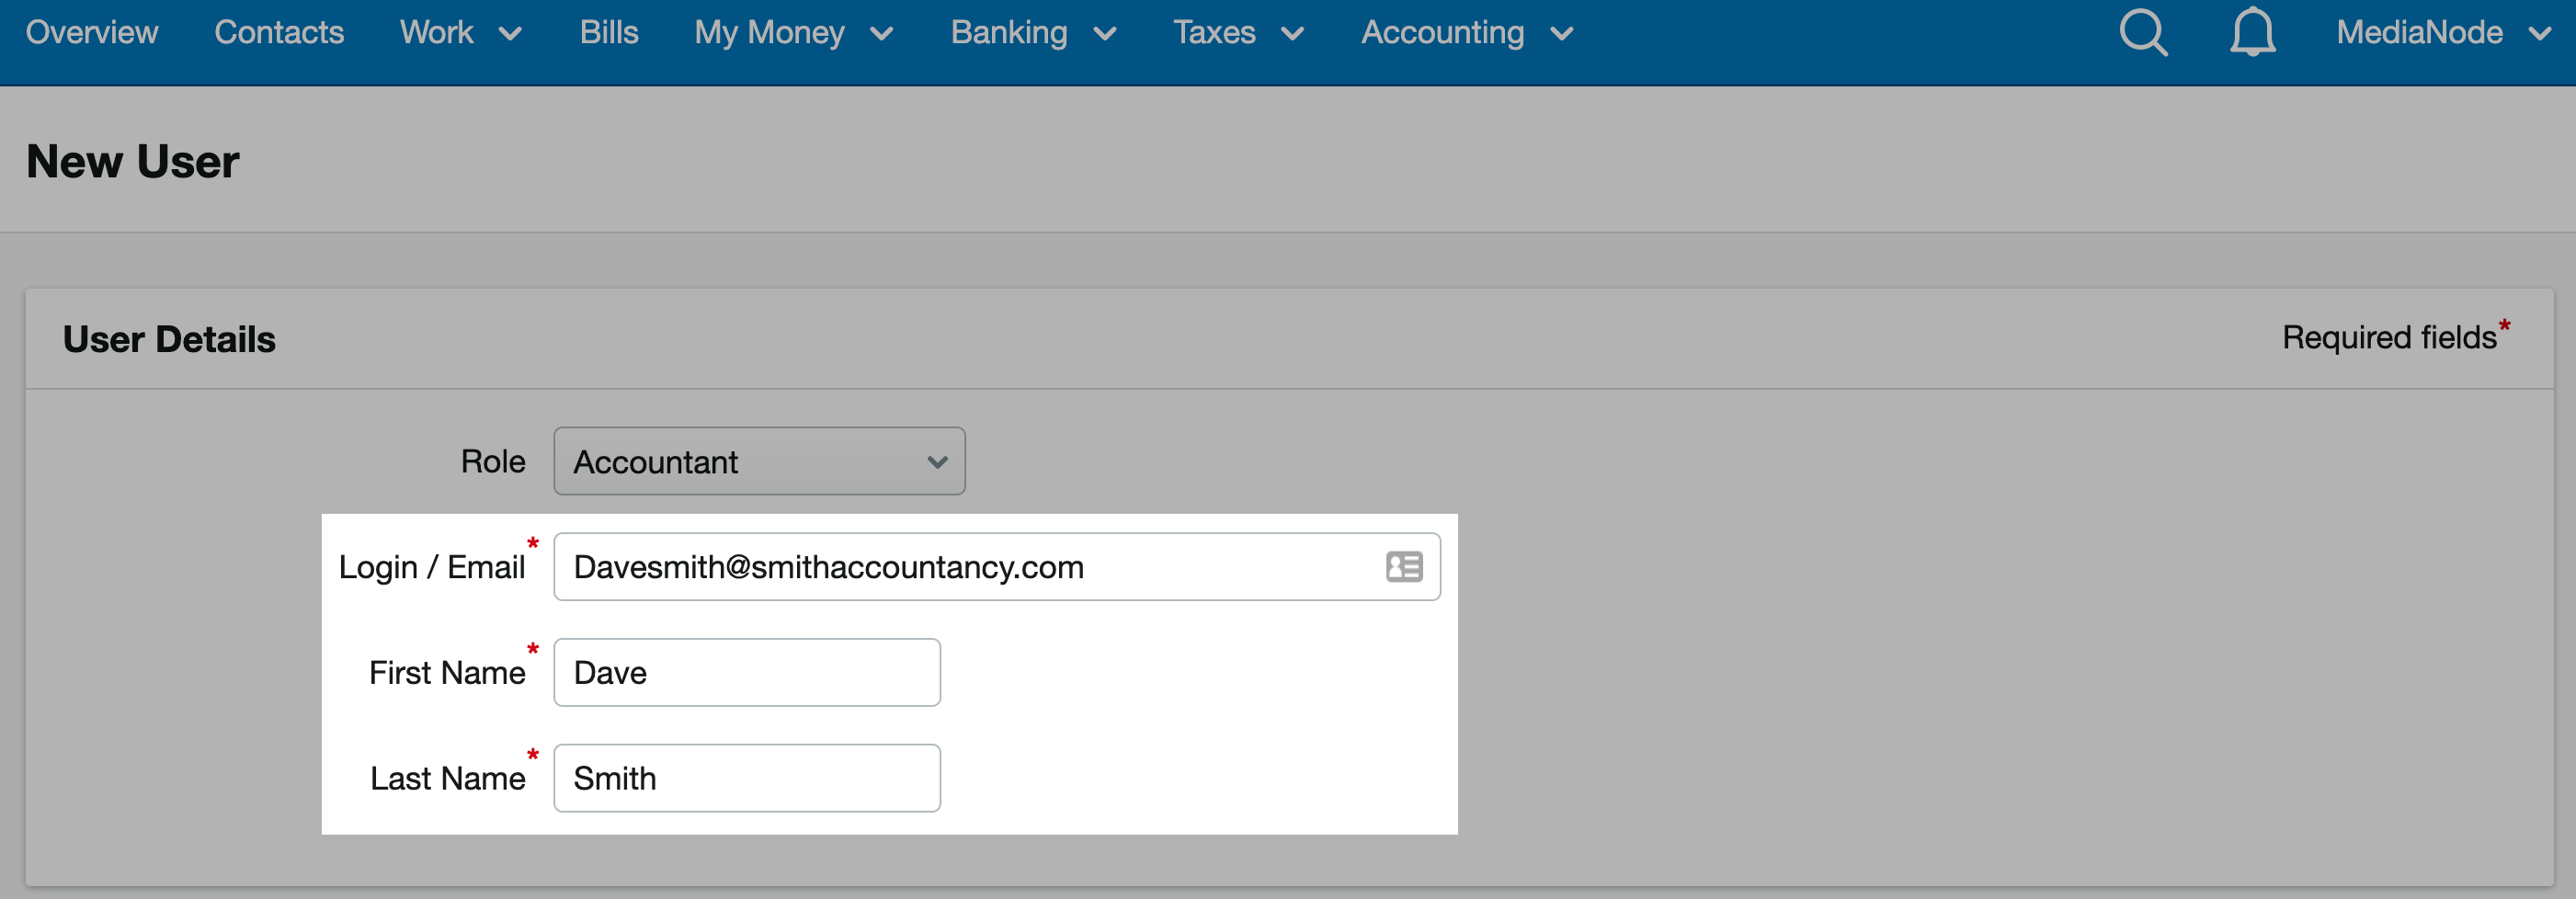Open the search magnifier icon
2576x899 pixels.
click(2143, 32)
